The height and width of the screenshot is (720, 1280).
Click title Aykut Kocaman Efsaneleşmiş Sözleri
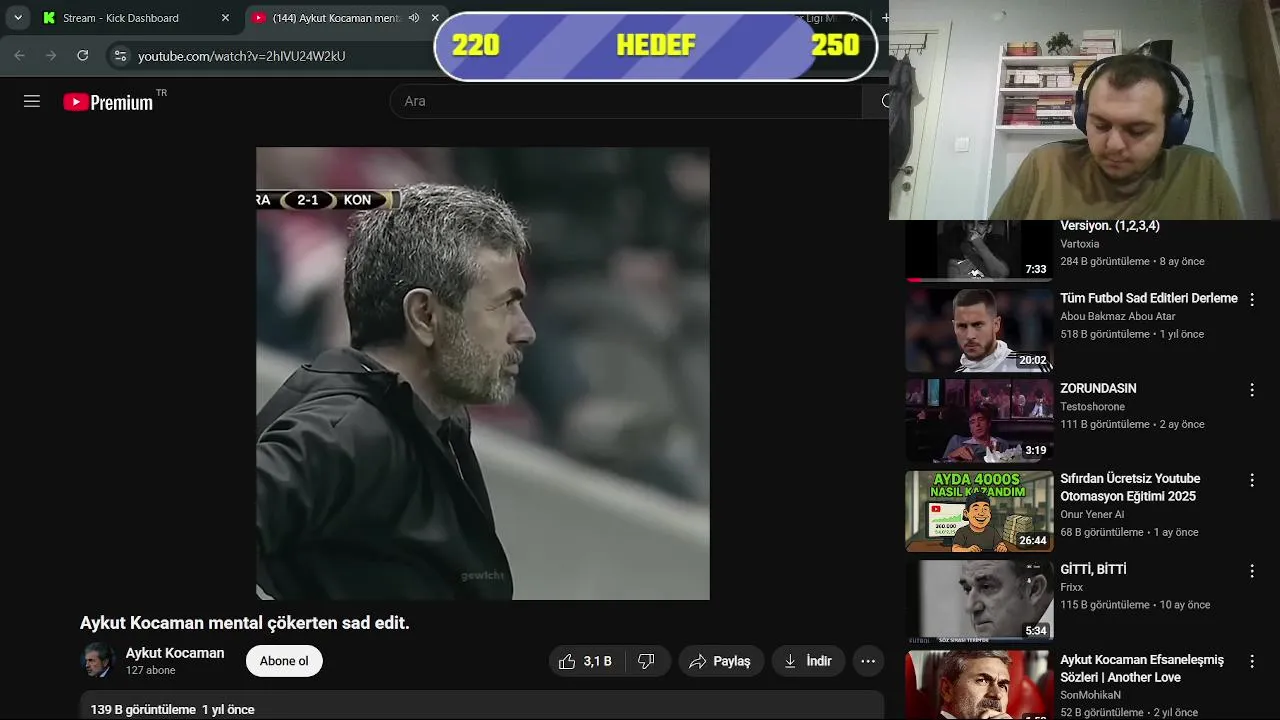click(x=1142, y=668)
